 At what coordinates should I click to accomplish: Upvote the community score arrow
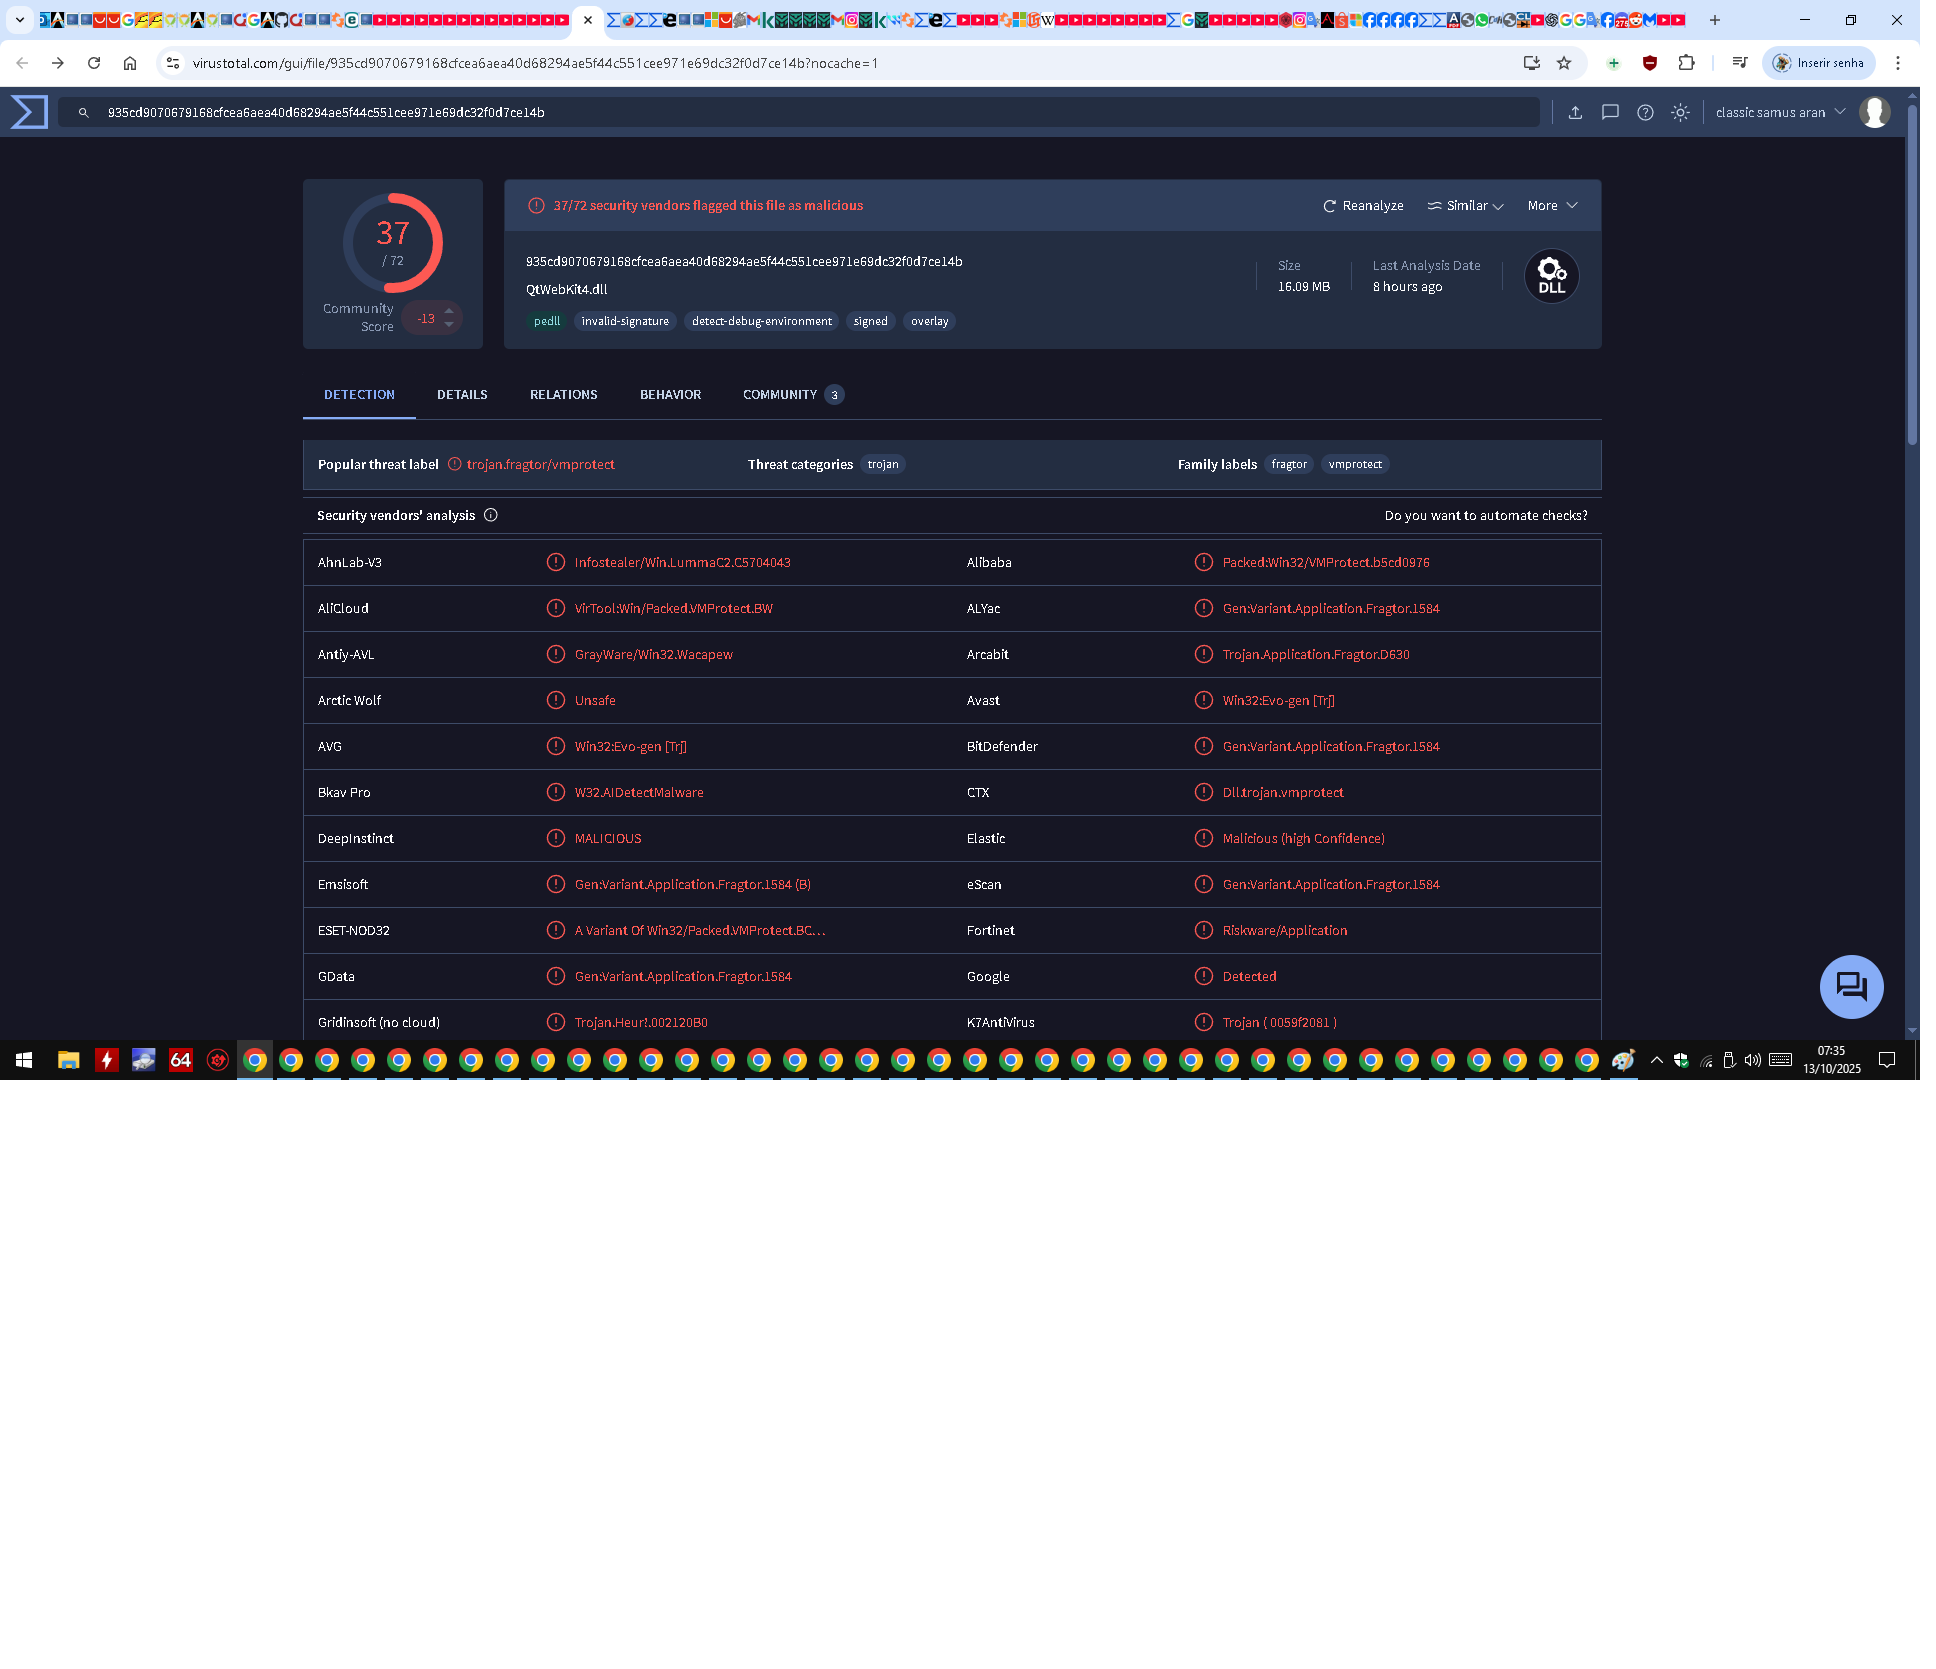tap(449, 311)
